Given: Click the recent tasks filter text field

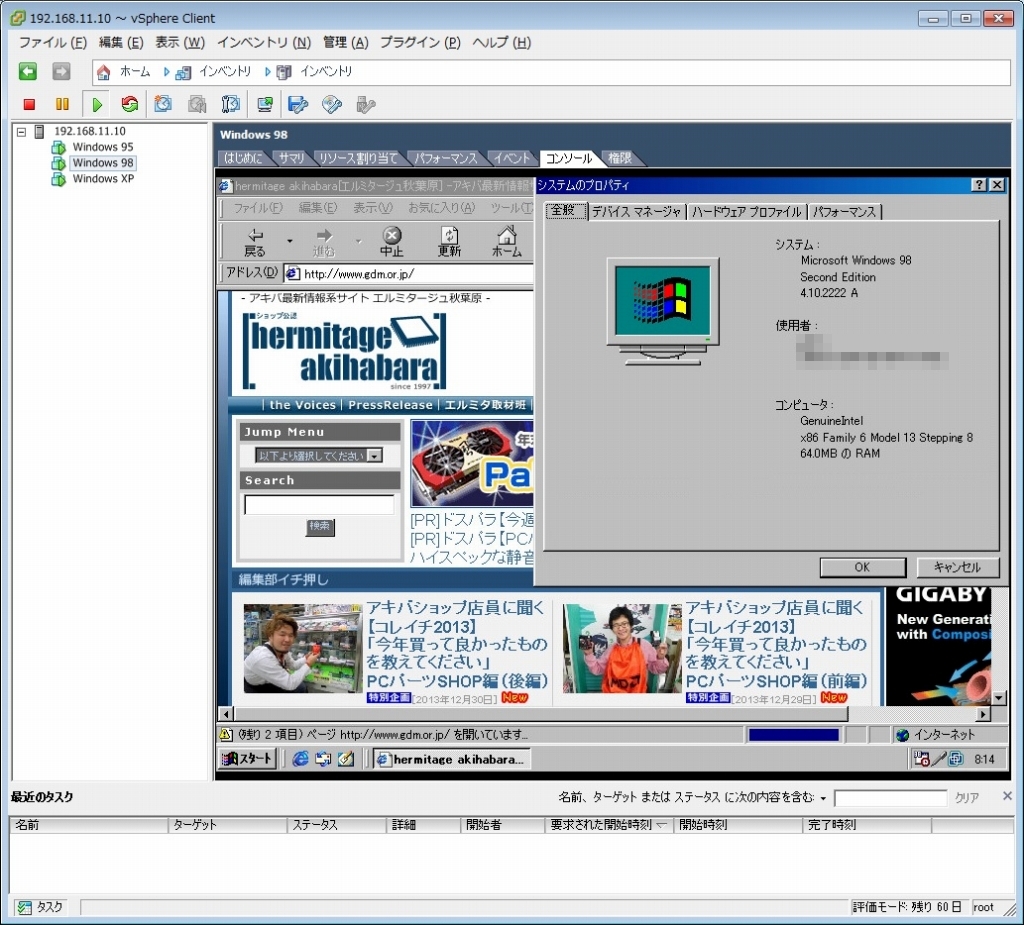Looking at the screenshot, I should (890, 798).
